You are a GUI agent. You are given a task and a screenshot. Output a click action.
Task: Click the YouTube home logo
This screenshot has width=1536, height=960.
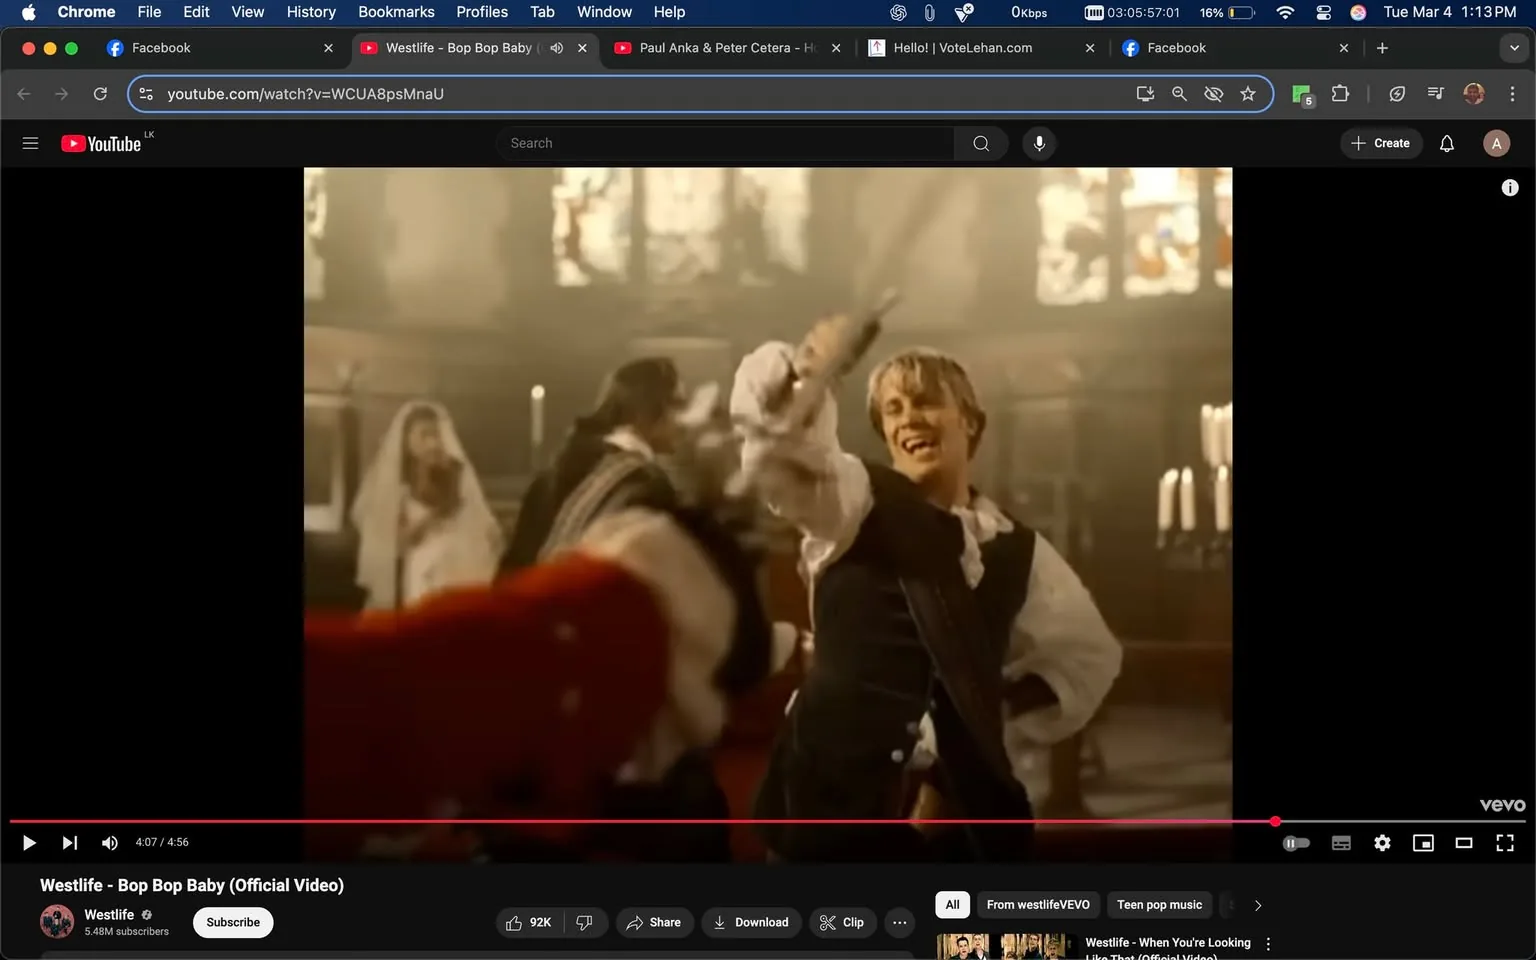point(100,143)
